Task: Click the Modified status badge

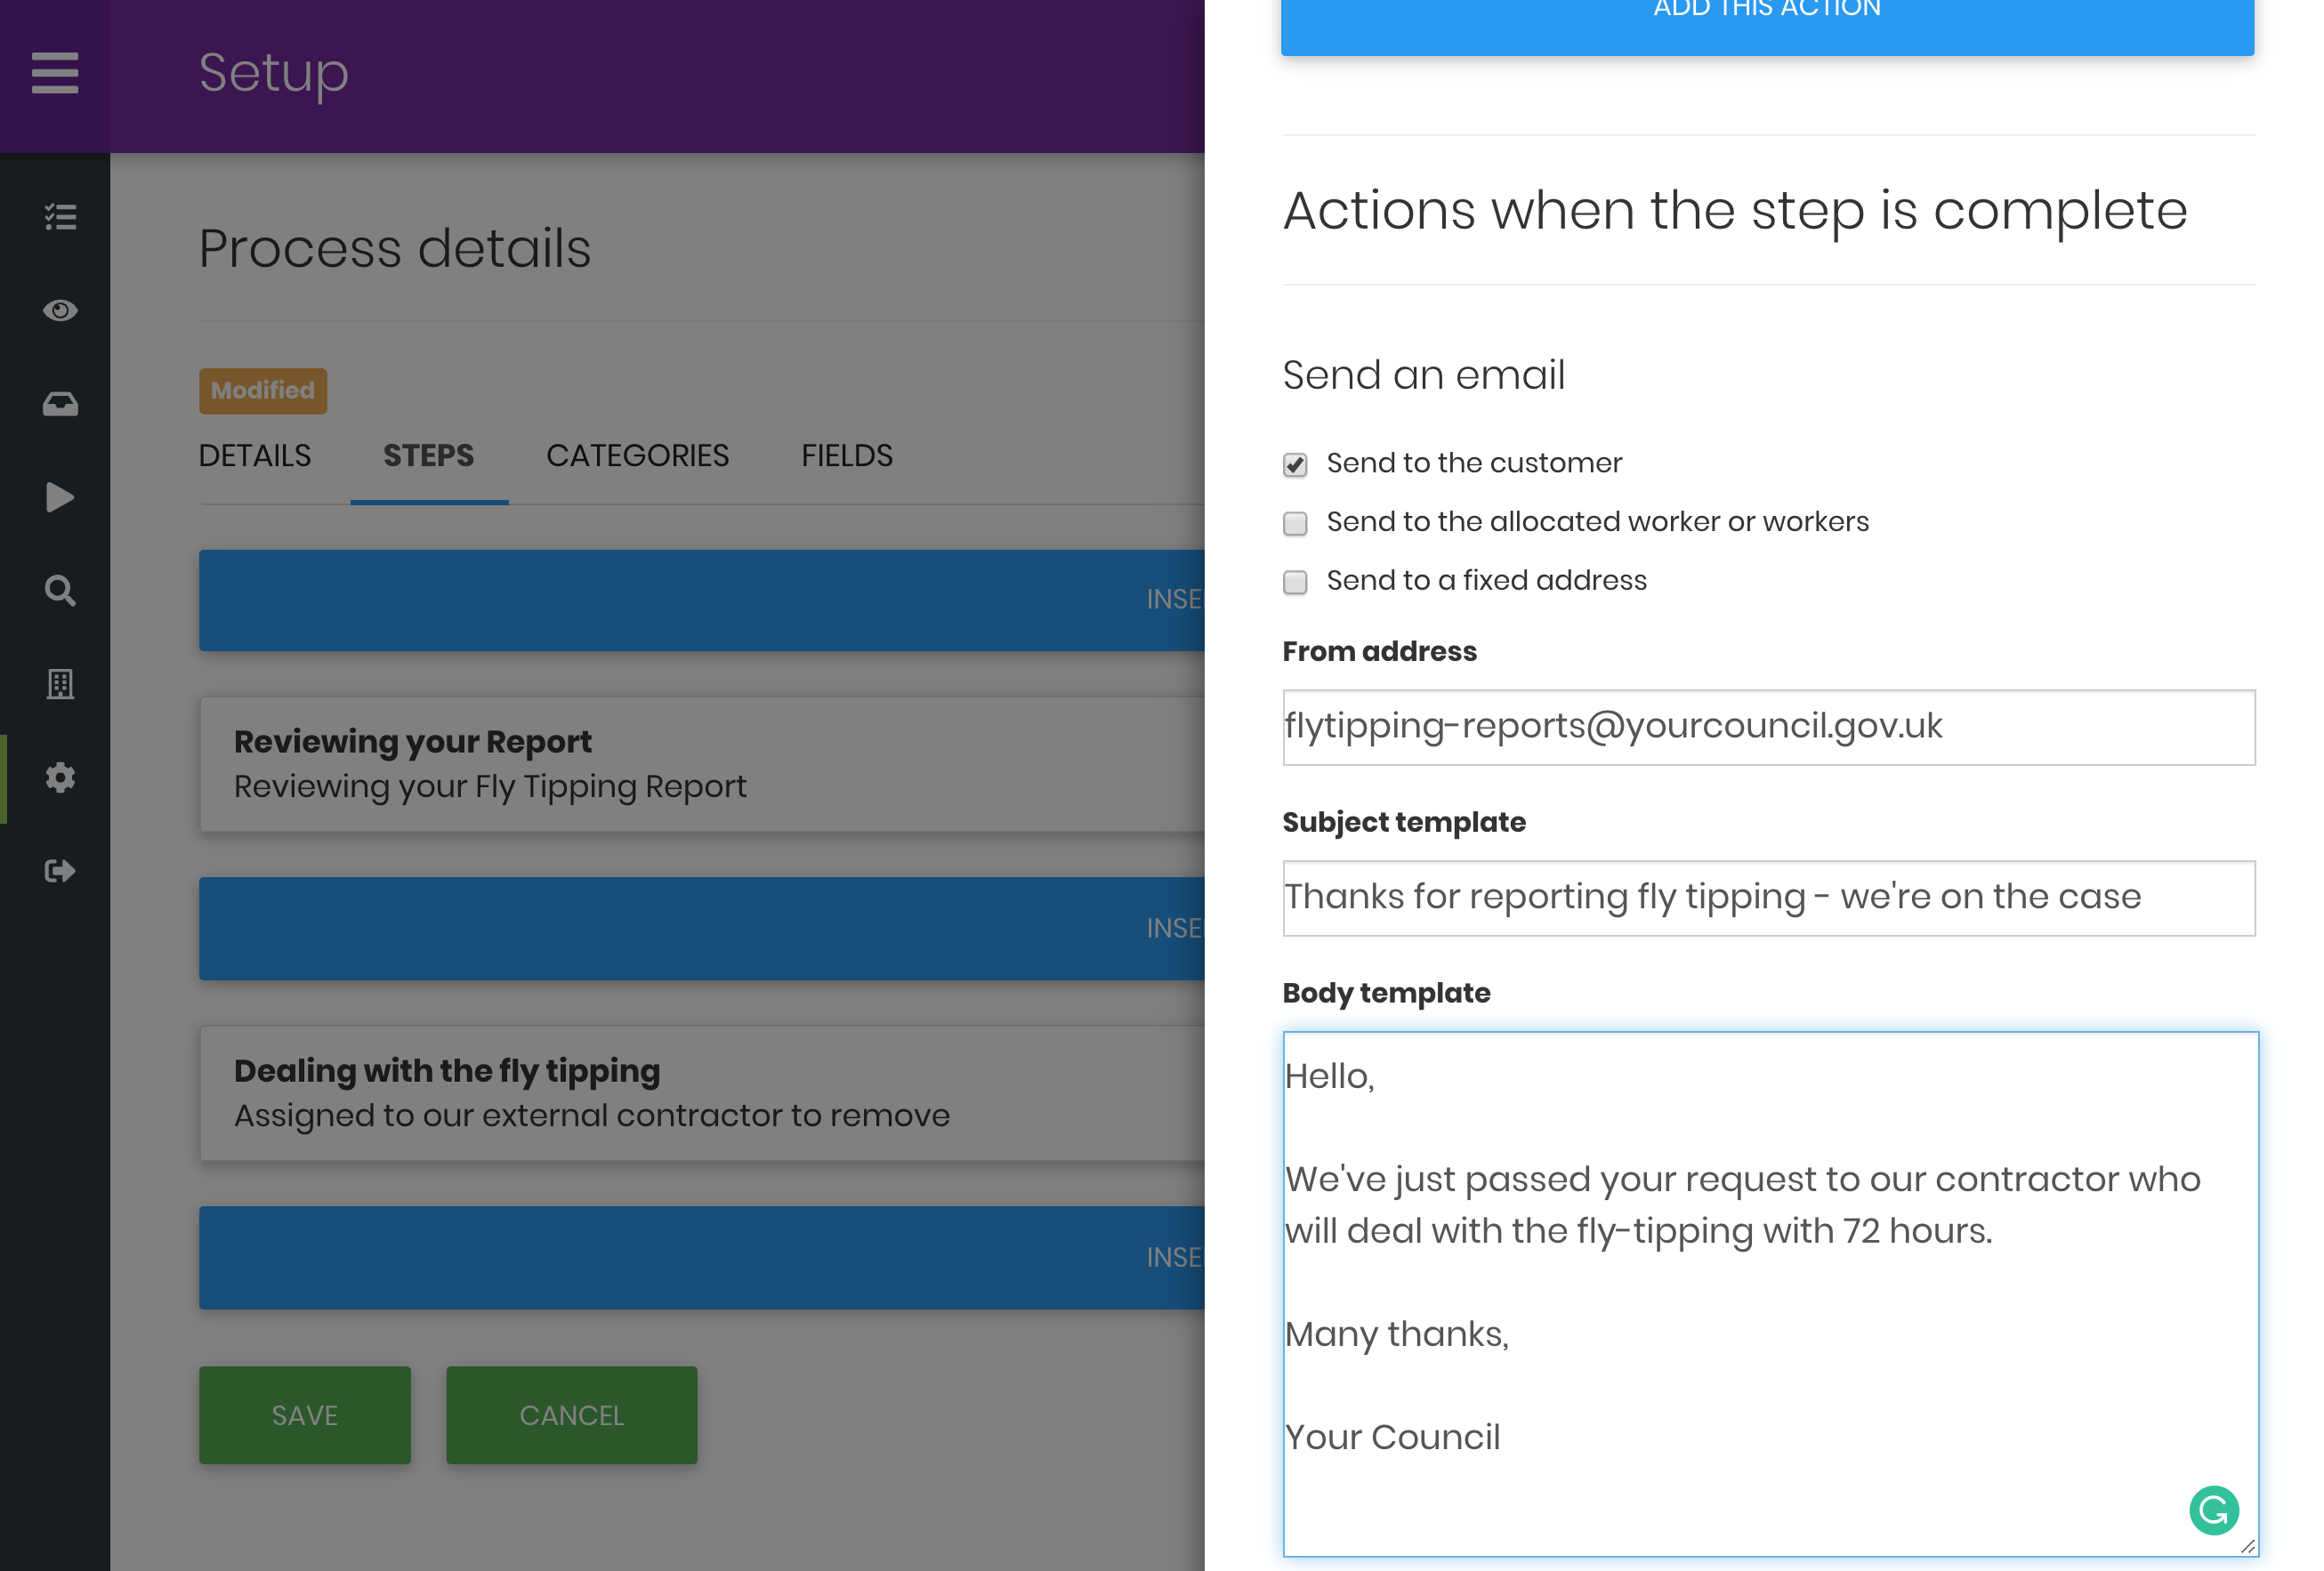Action: click(x=263, y=391)
